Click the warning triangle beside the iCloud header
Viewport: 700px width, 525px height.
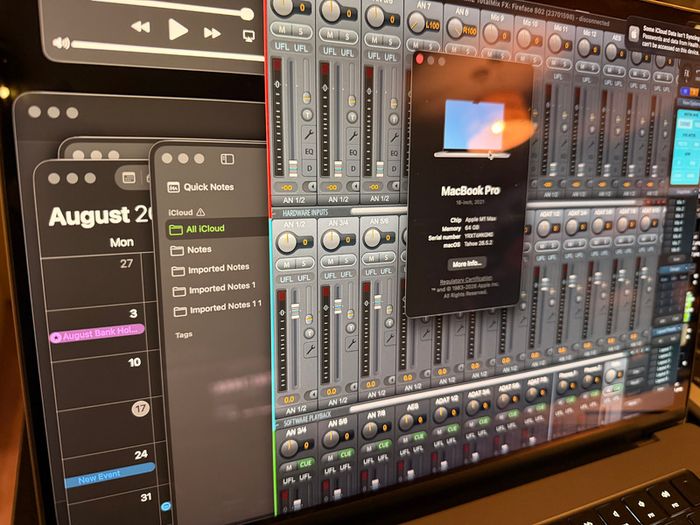click(201, 212)
